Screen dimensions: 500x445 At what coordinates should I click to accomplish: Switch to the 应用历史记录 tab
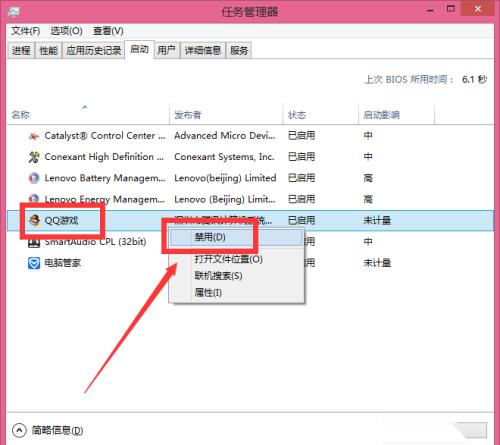coord(93,51)
